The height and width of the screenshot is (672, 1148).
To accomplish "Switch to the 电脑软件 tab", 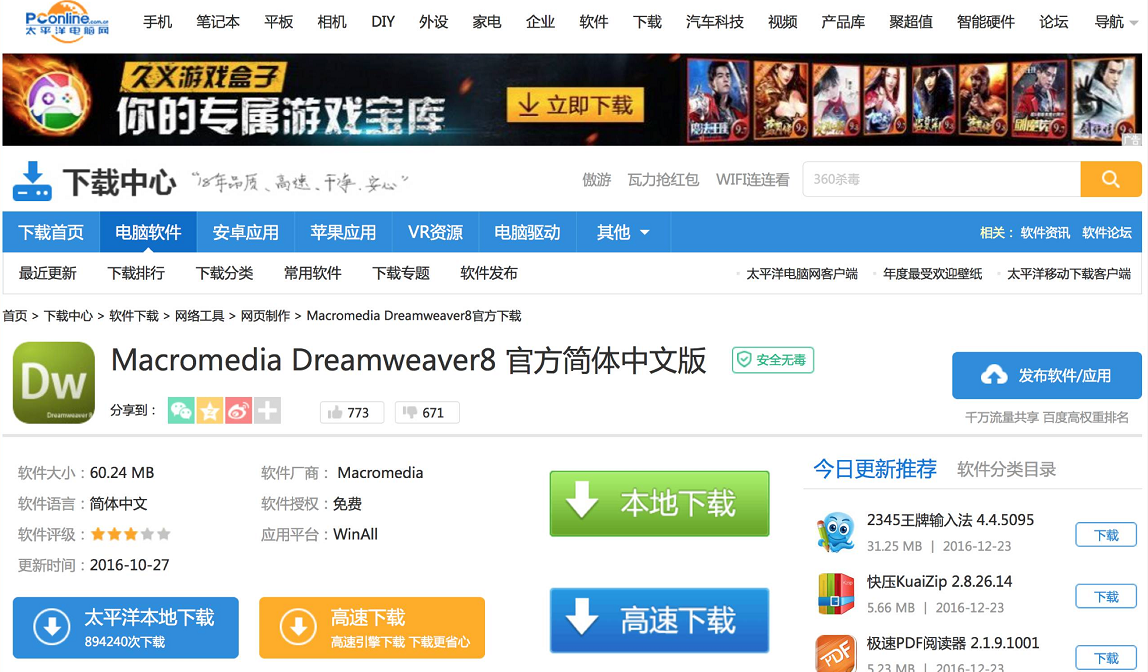I will (x=148, y=233).
